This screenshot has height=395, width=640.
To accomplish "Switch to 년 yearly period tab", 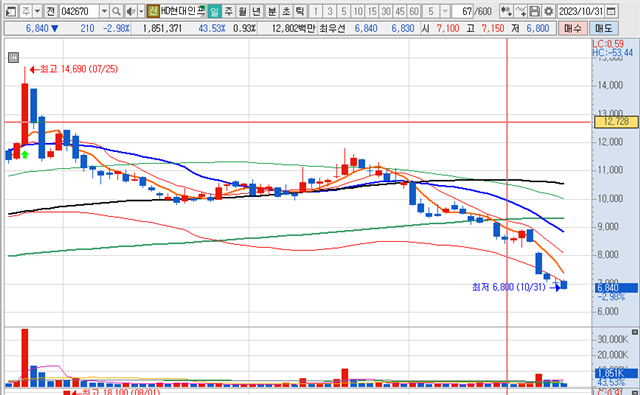I will [256, 11].
